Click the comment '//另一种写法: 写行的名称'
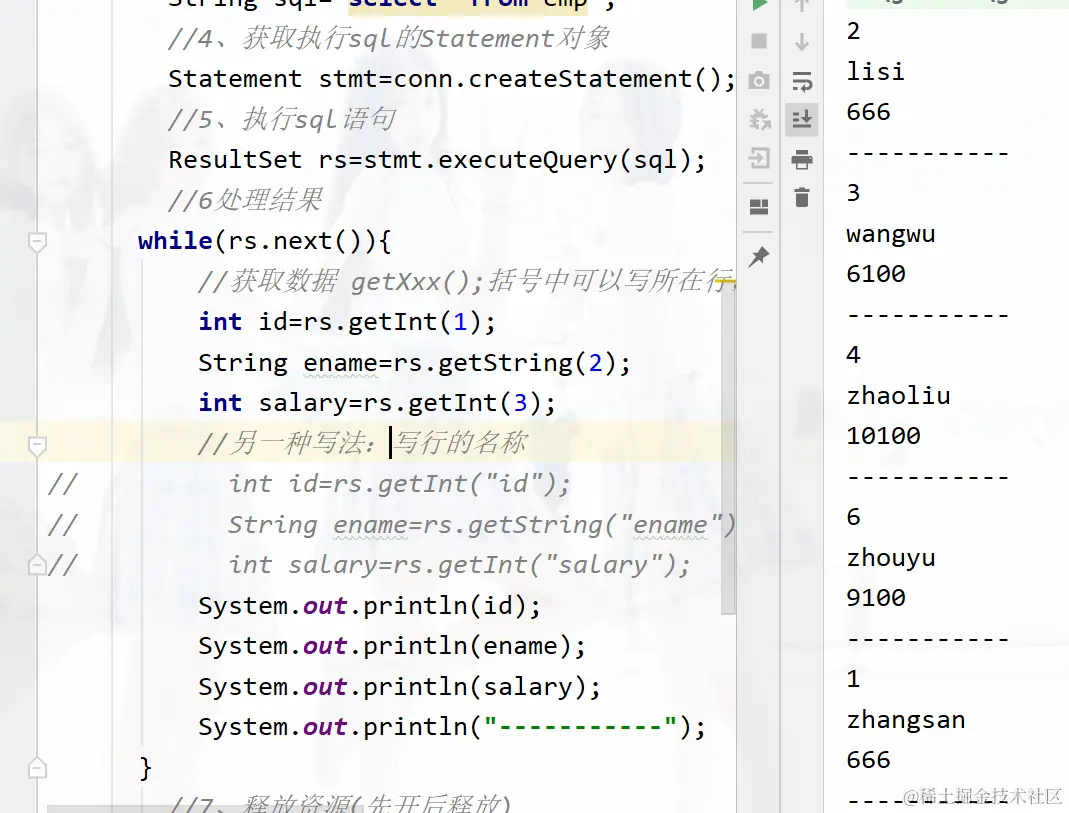 (x=363, y=444)
